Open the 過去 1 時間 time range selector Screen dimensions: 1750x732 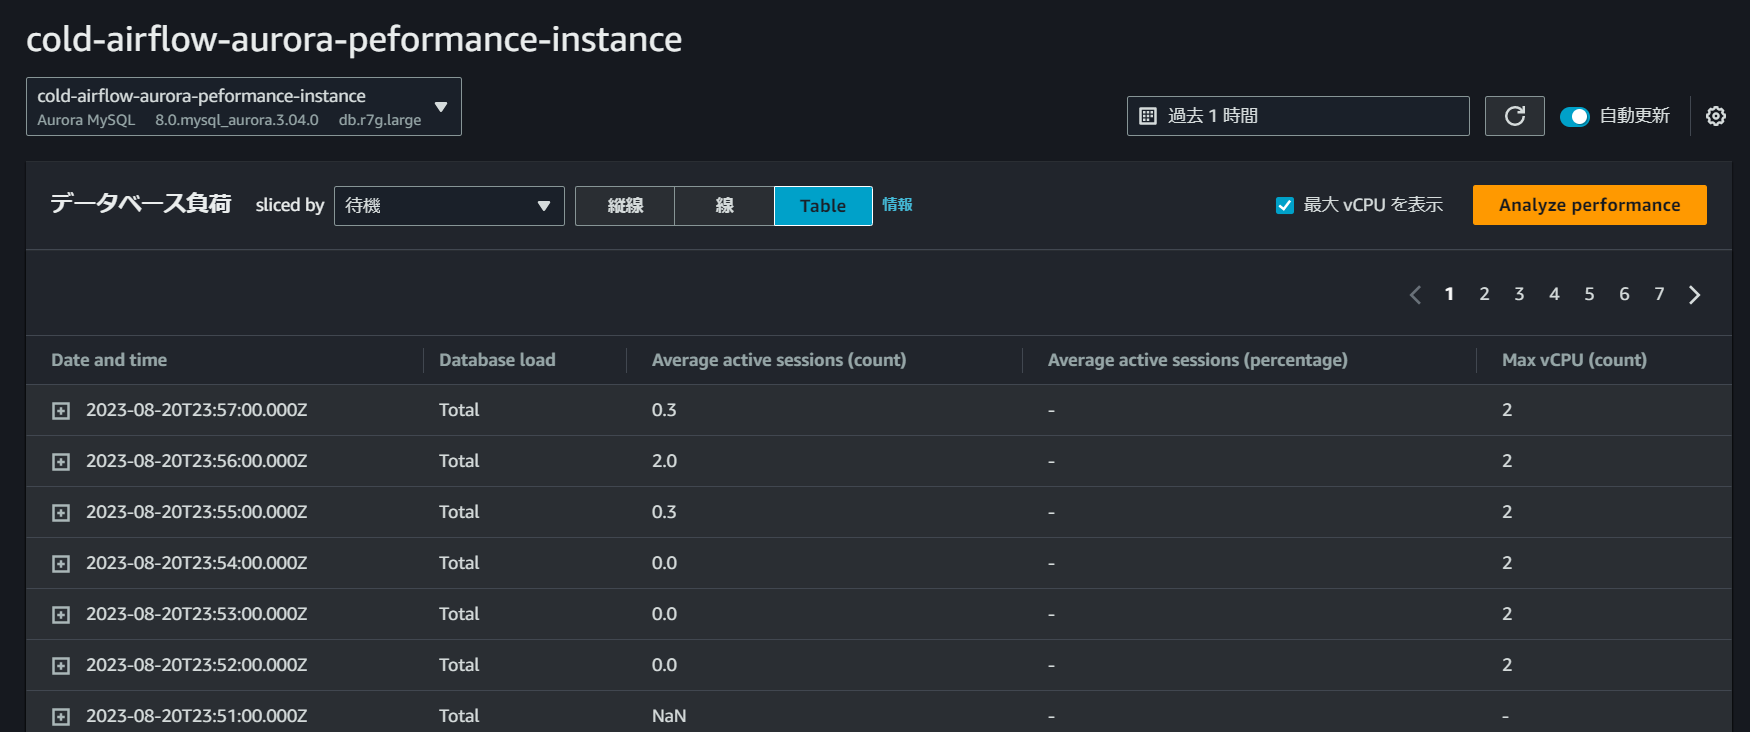(1298, 116)
